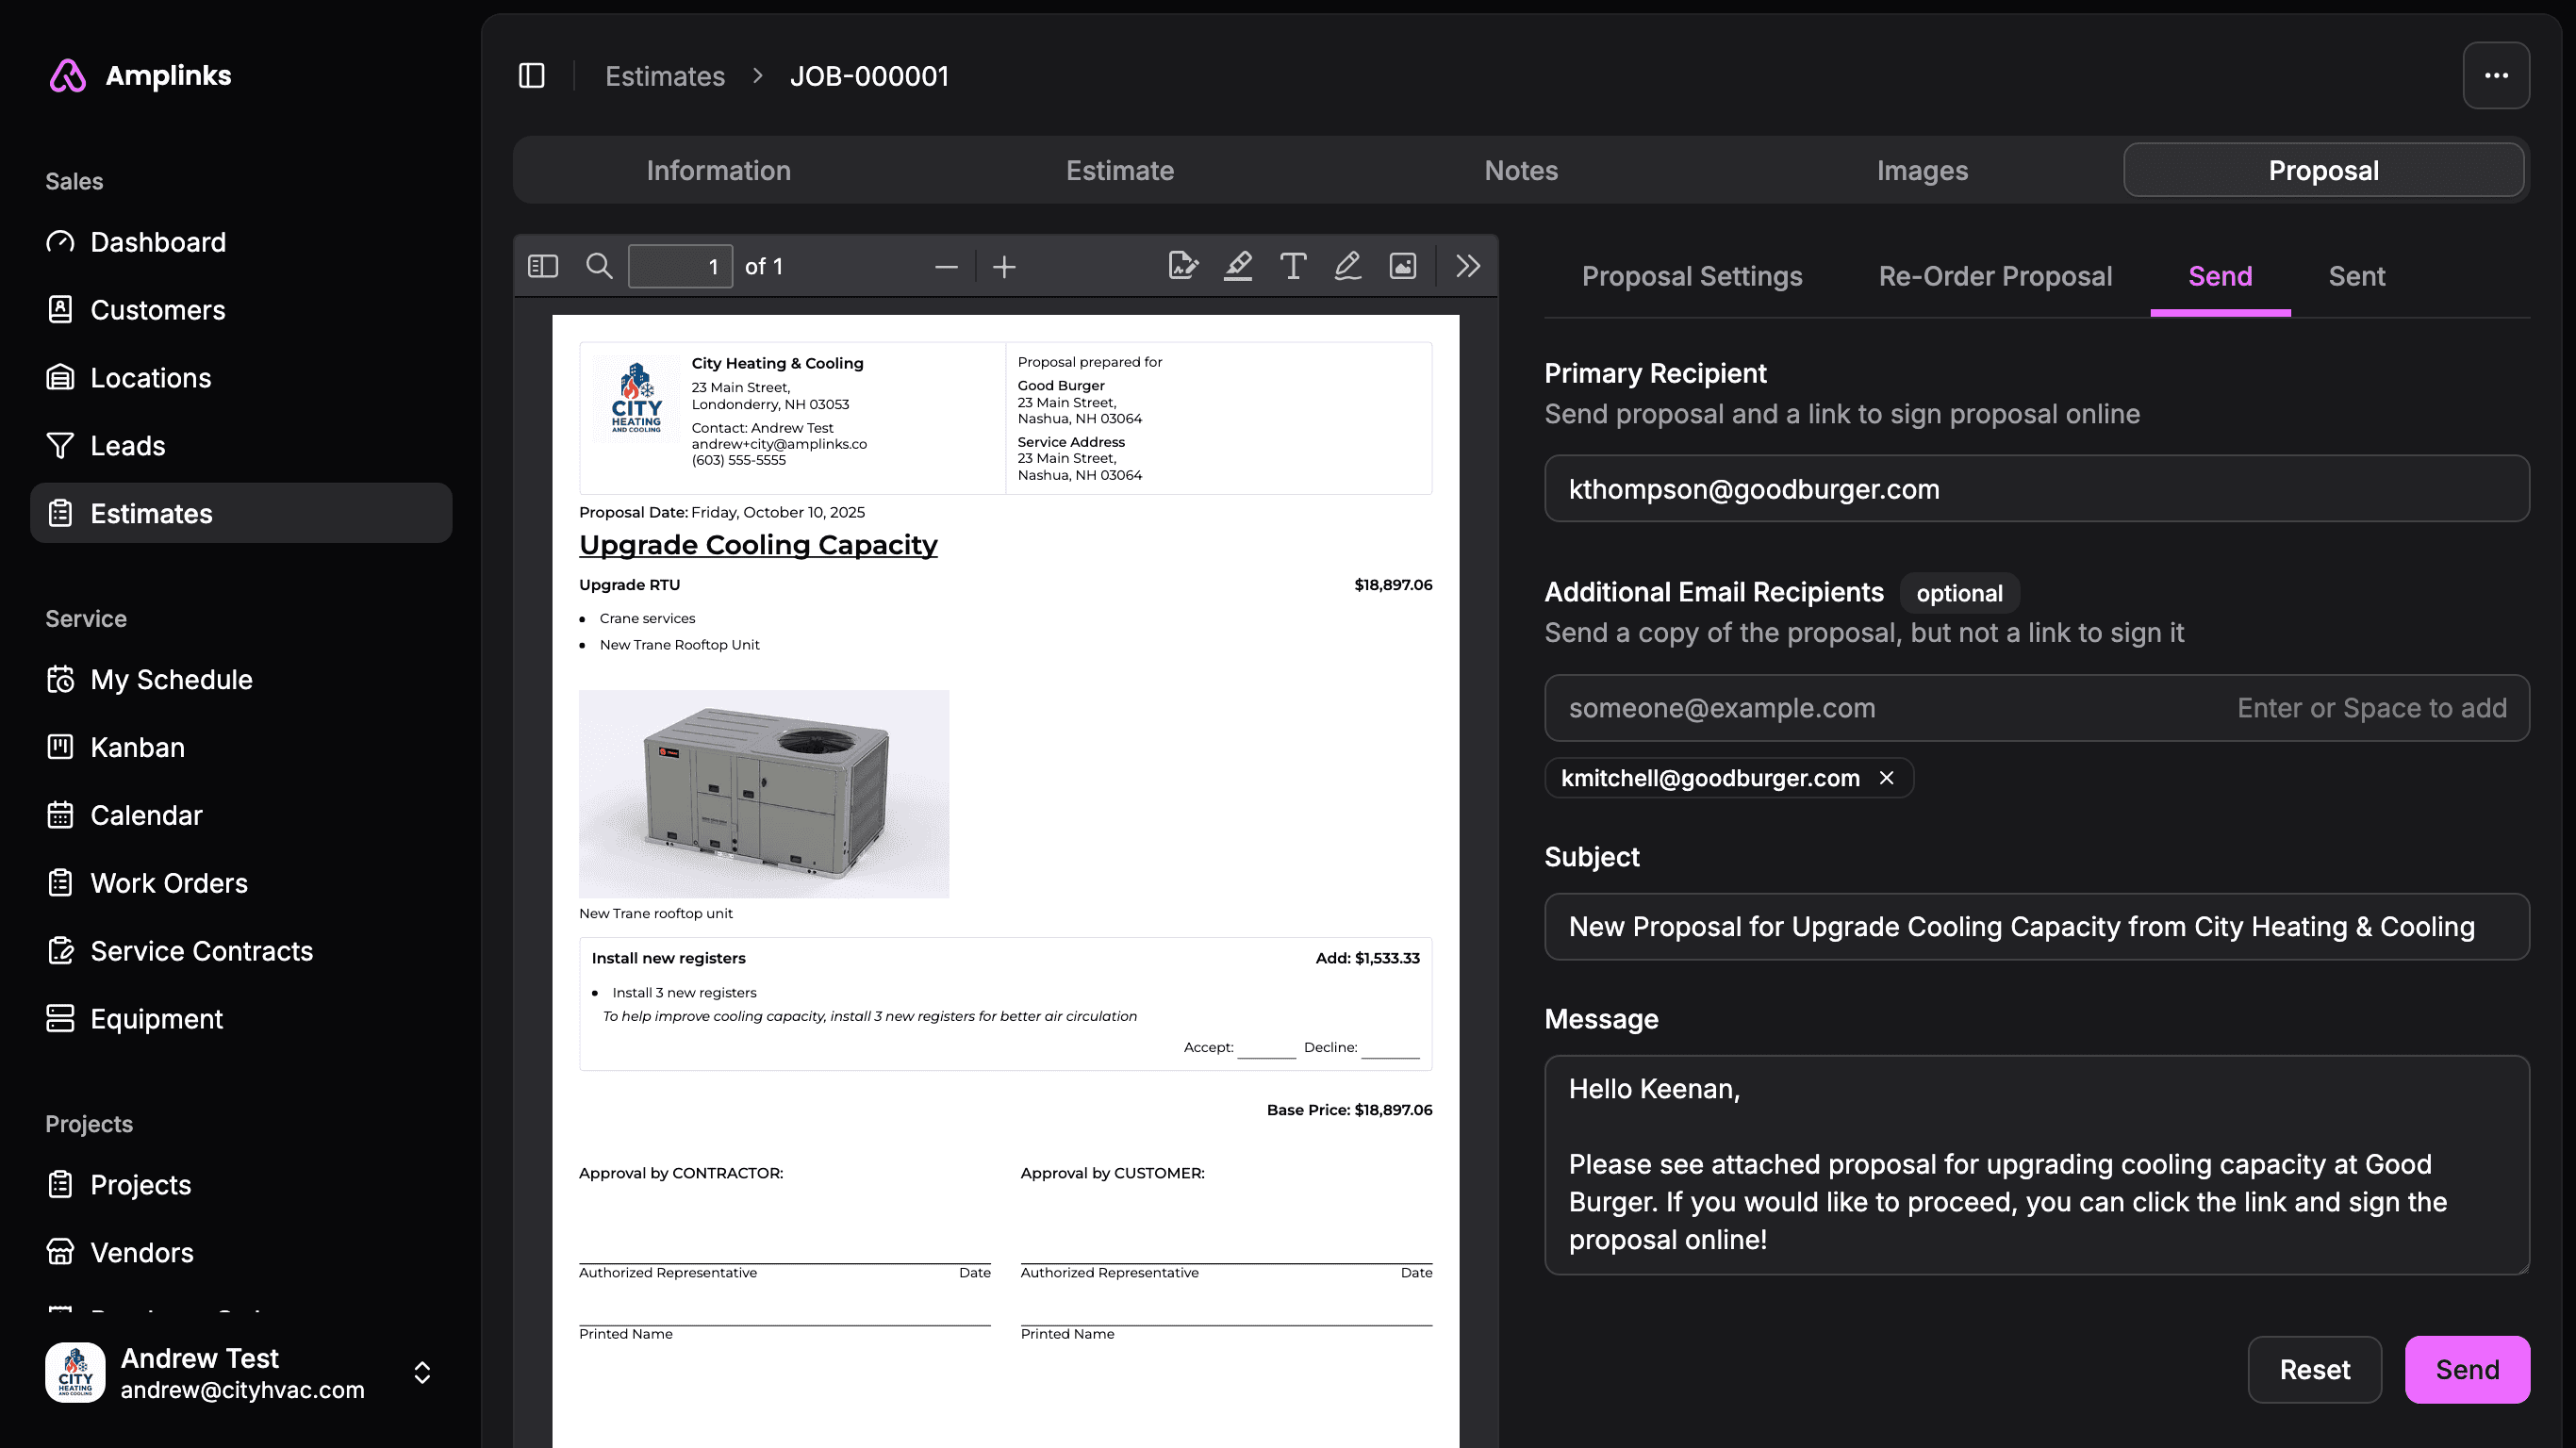Screen dimensions: 2576x1448
Task: Open the Estimate tab
Action: click(1119, 171)
